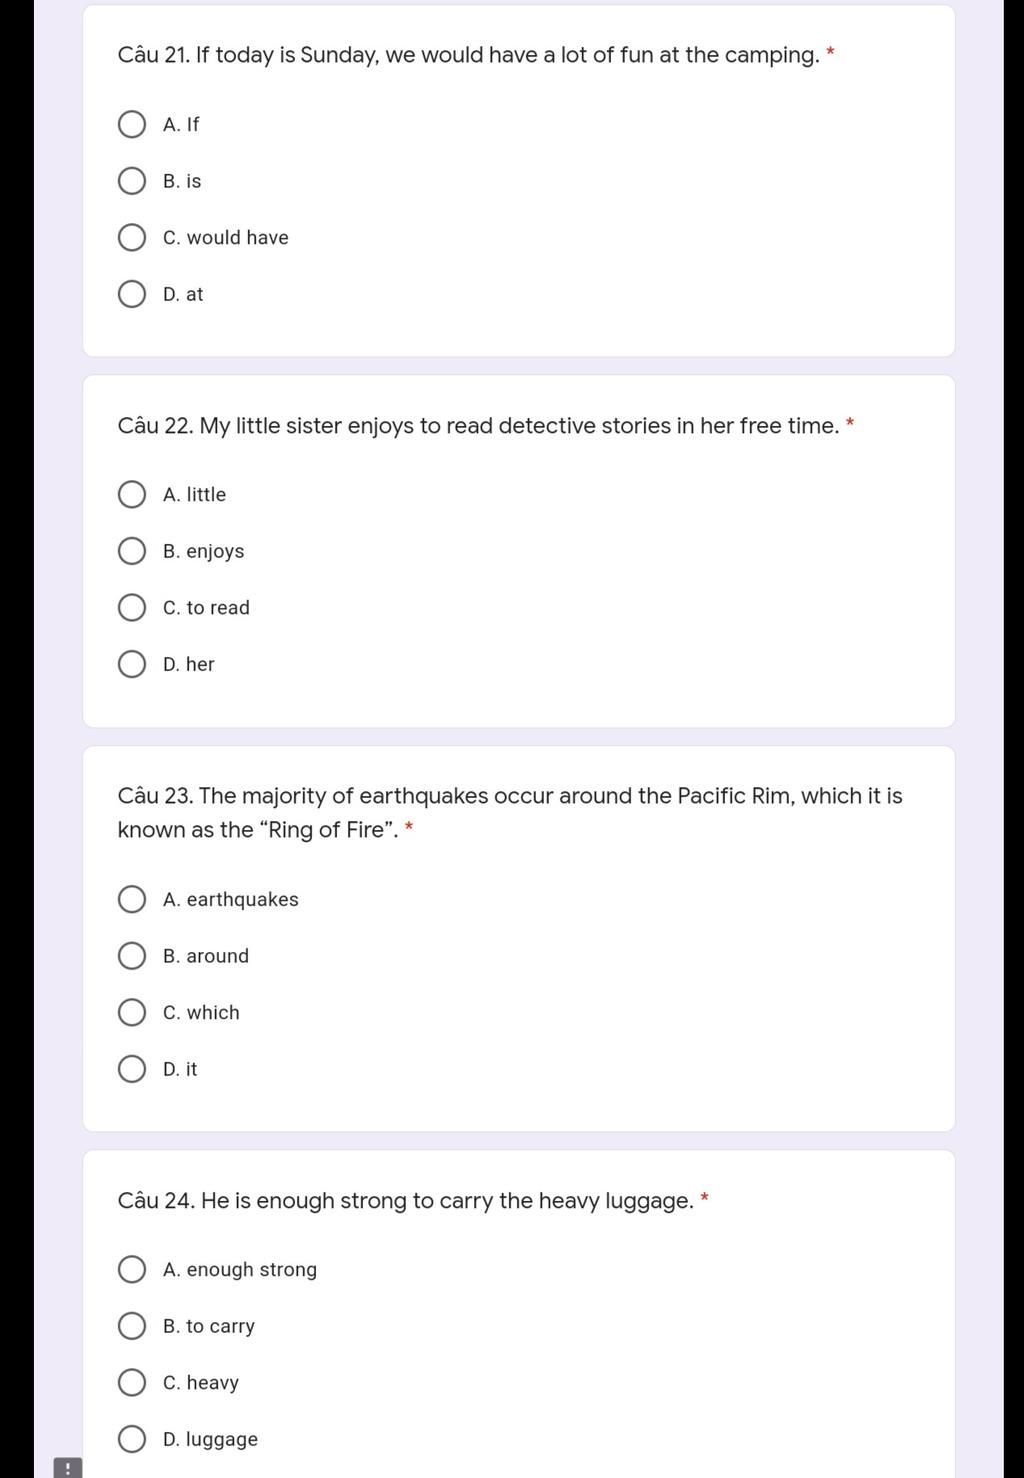Mark D. luggage as the answer
The width and height of the screenshot is (1024, 1478).
(x=132, y=1439)
